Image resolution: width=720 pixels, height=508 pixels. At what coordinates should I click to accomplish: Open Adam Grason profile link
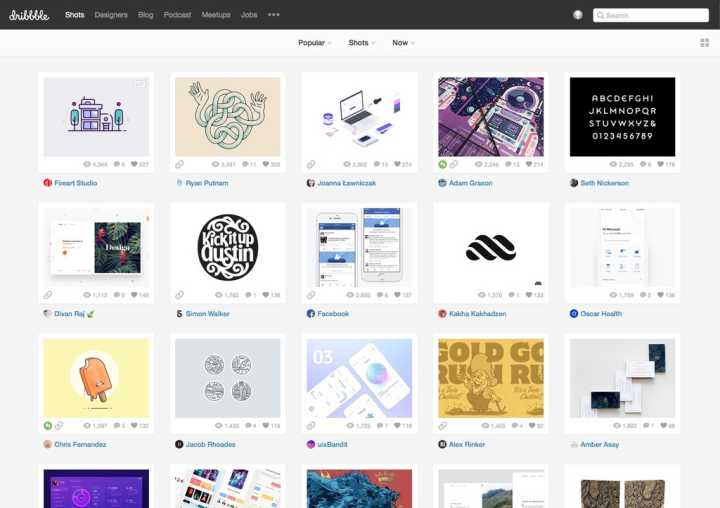click(x=470, y=183)
